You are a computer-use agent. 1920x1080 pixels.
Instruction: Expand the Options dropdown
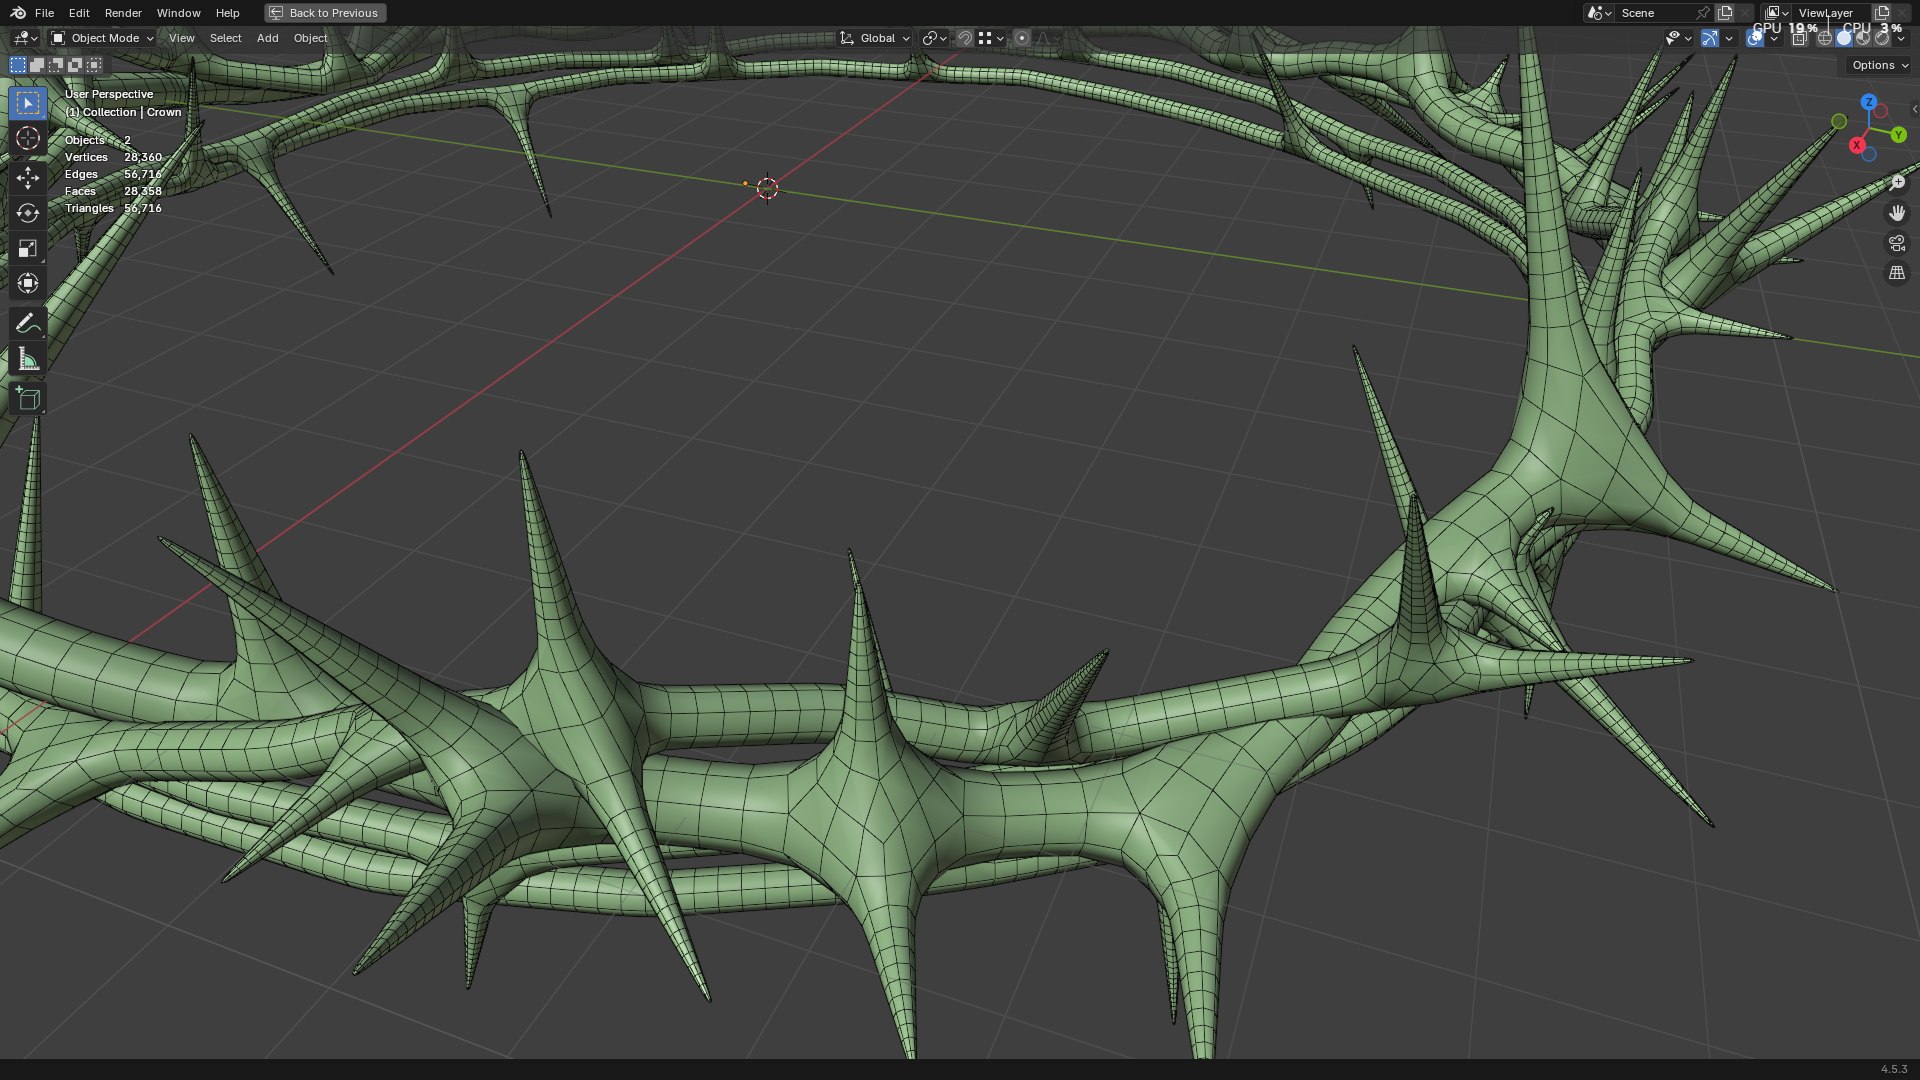tap(1879, 65)
